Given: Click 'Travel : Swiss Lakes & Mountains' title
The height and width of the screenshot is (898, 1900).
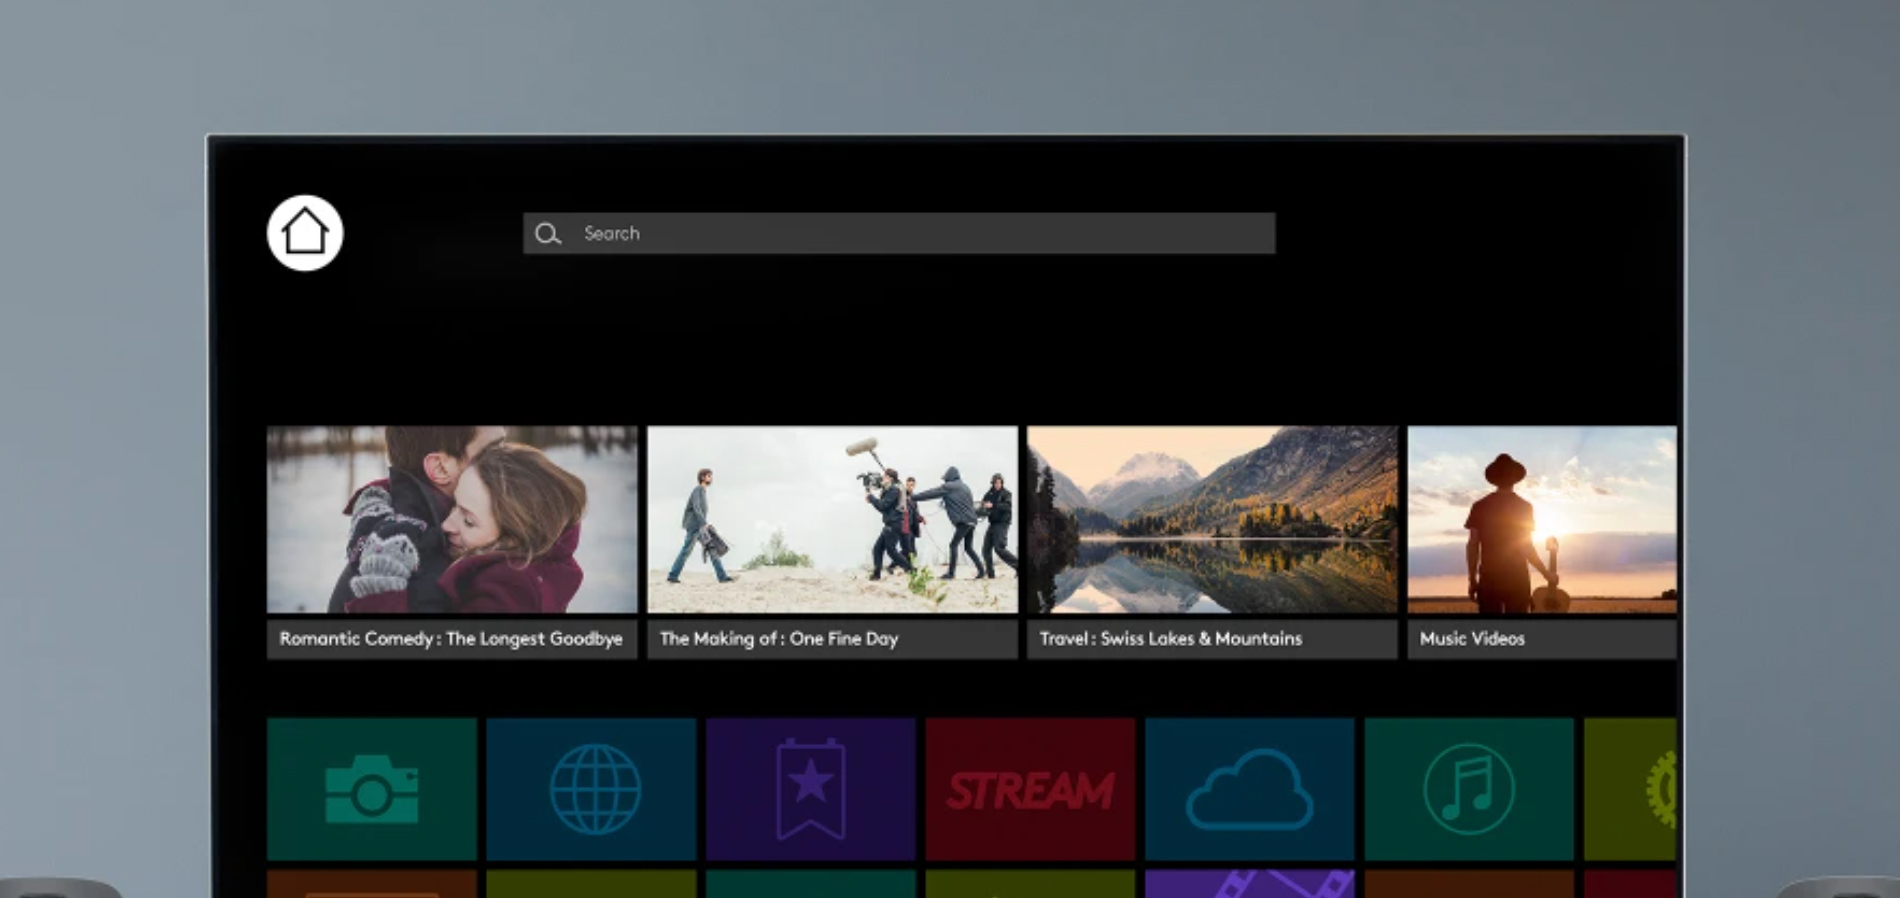Looking at the screenshot, I should coord(1171,639).
